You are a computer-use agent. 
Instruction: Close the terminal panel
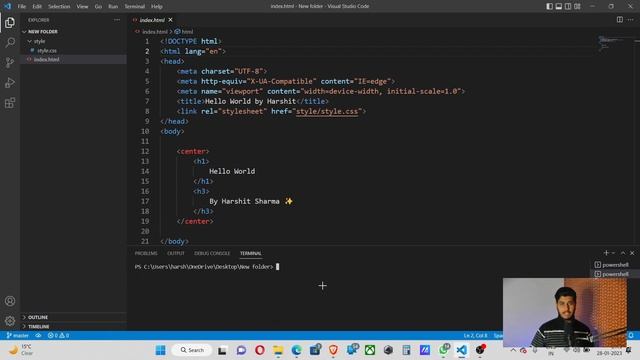(x=632, y=253)
